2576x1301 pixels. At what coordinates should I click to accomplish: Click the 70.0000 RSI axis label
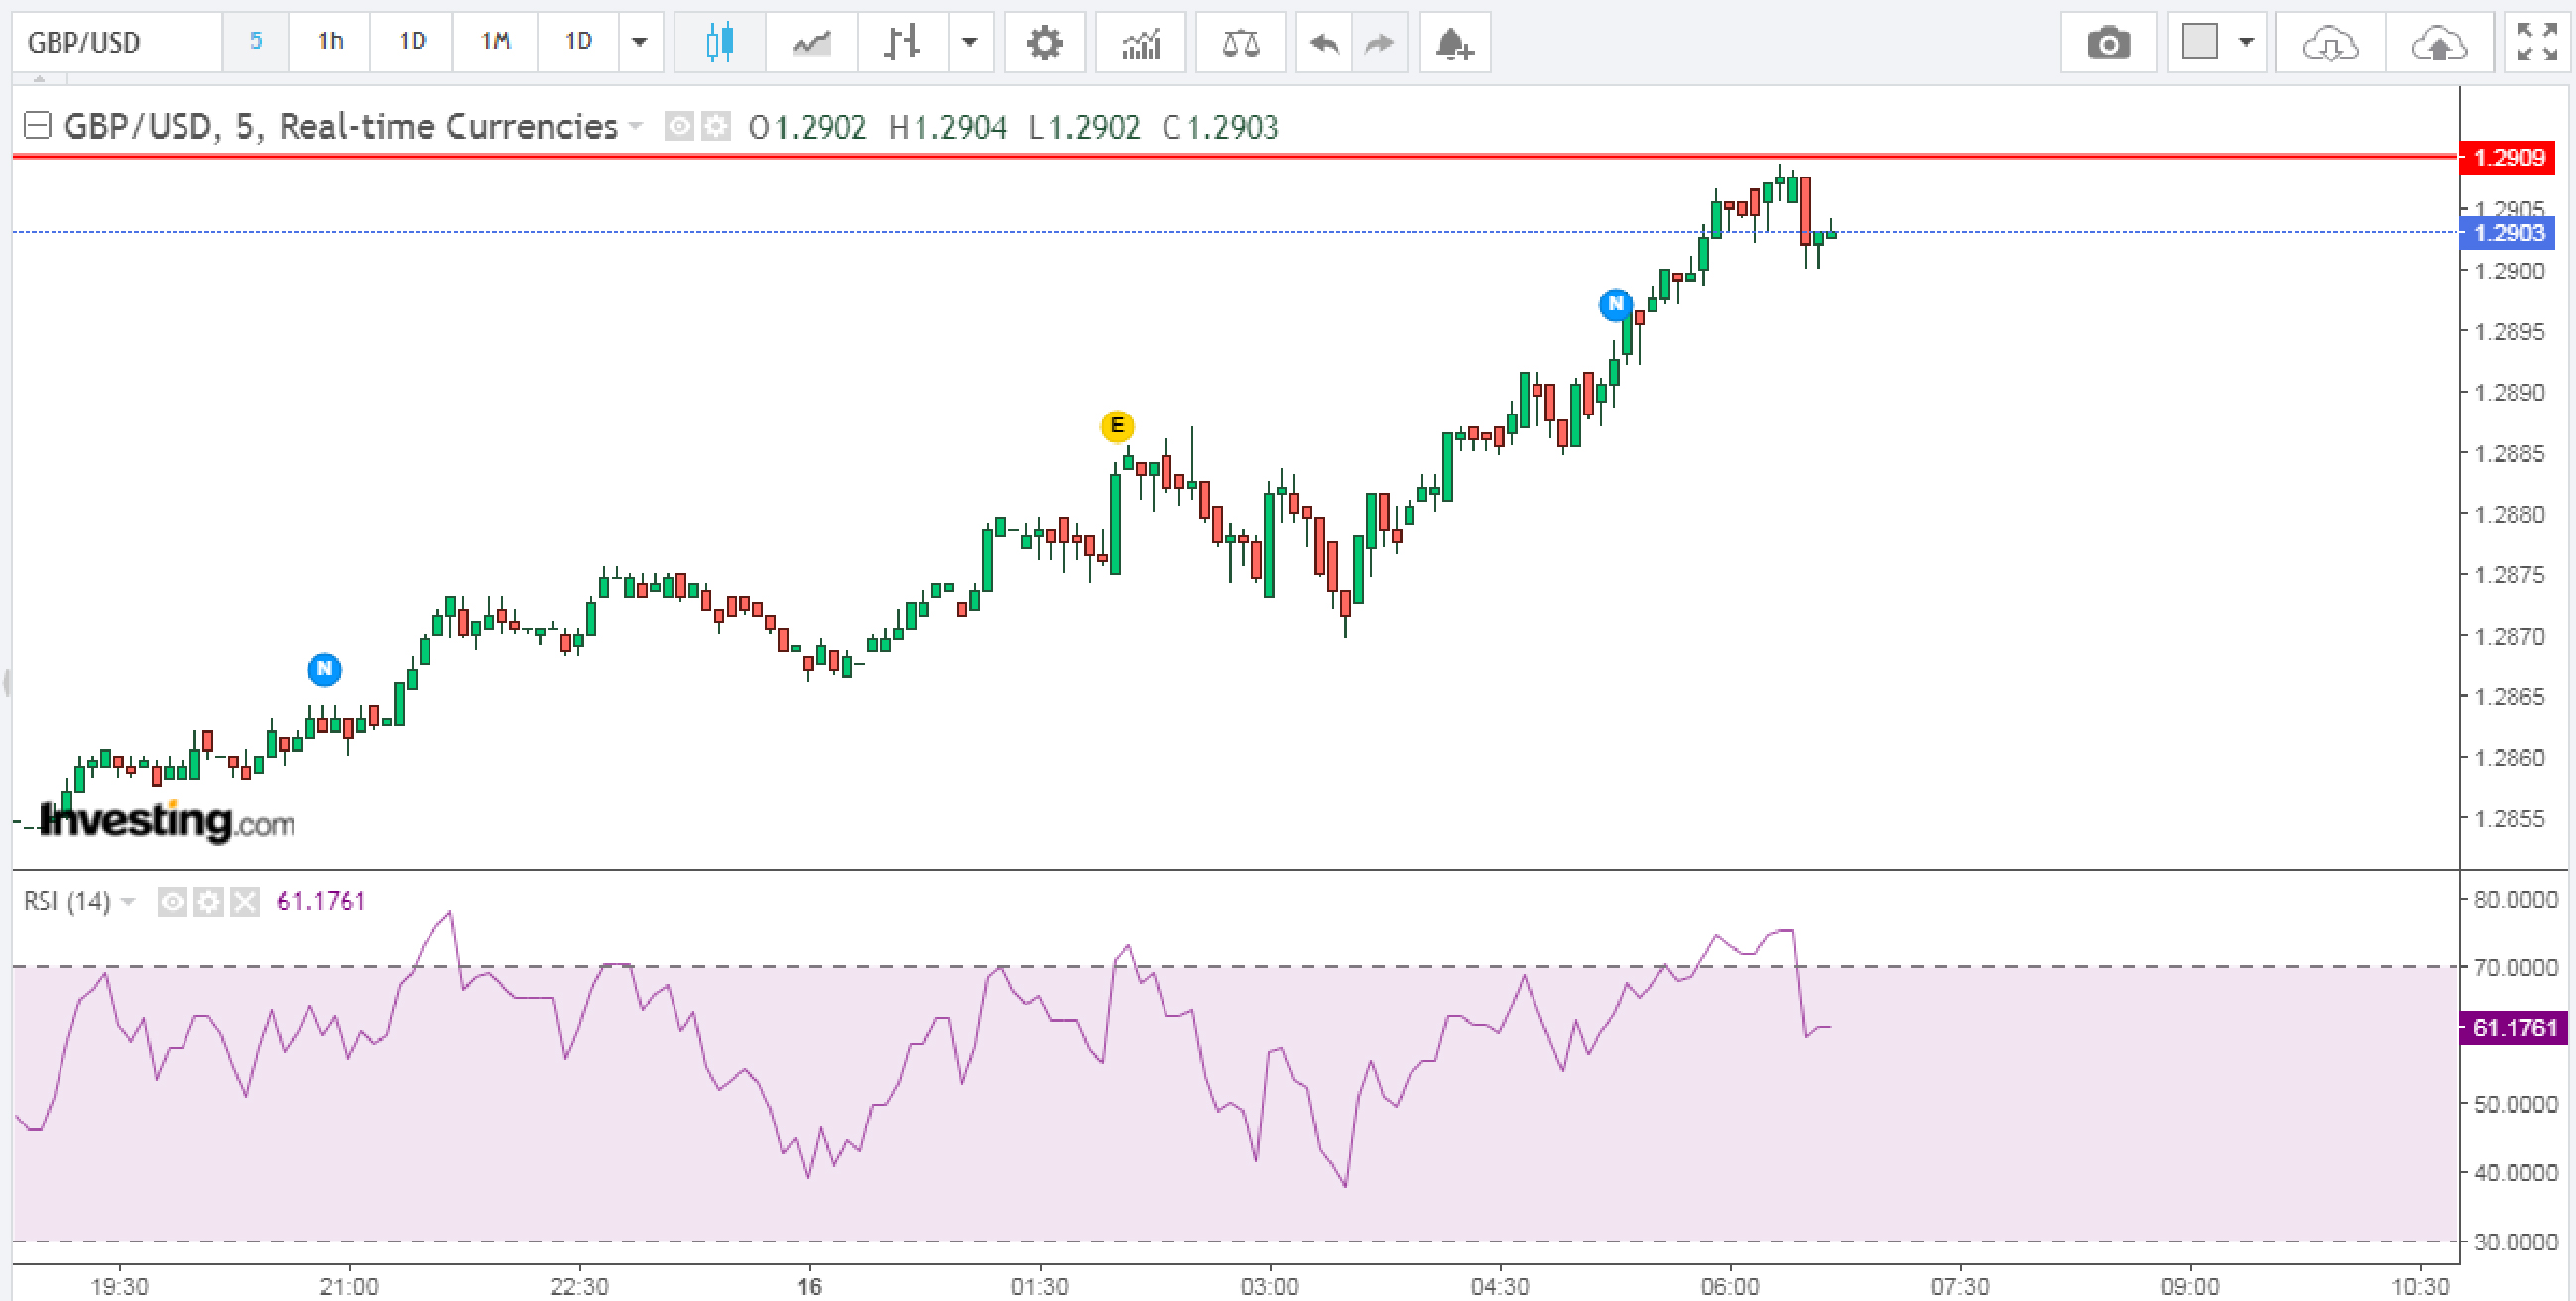click(2515, 967)
